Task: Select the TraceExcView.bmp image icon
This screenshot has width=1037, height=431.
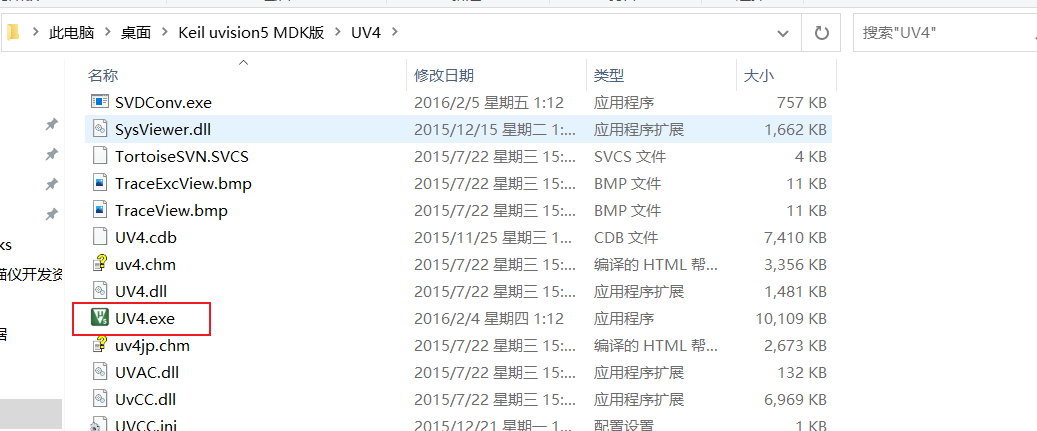Action: coord(99,183)
